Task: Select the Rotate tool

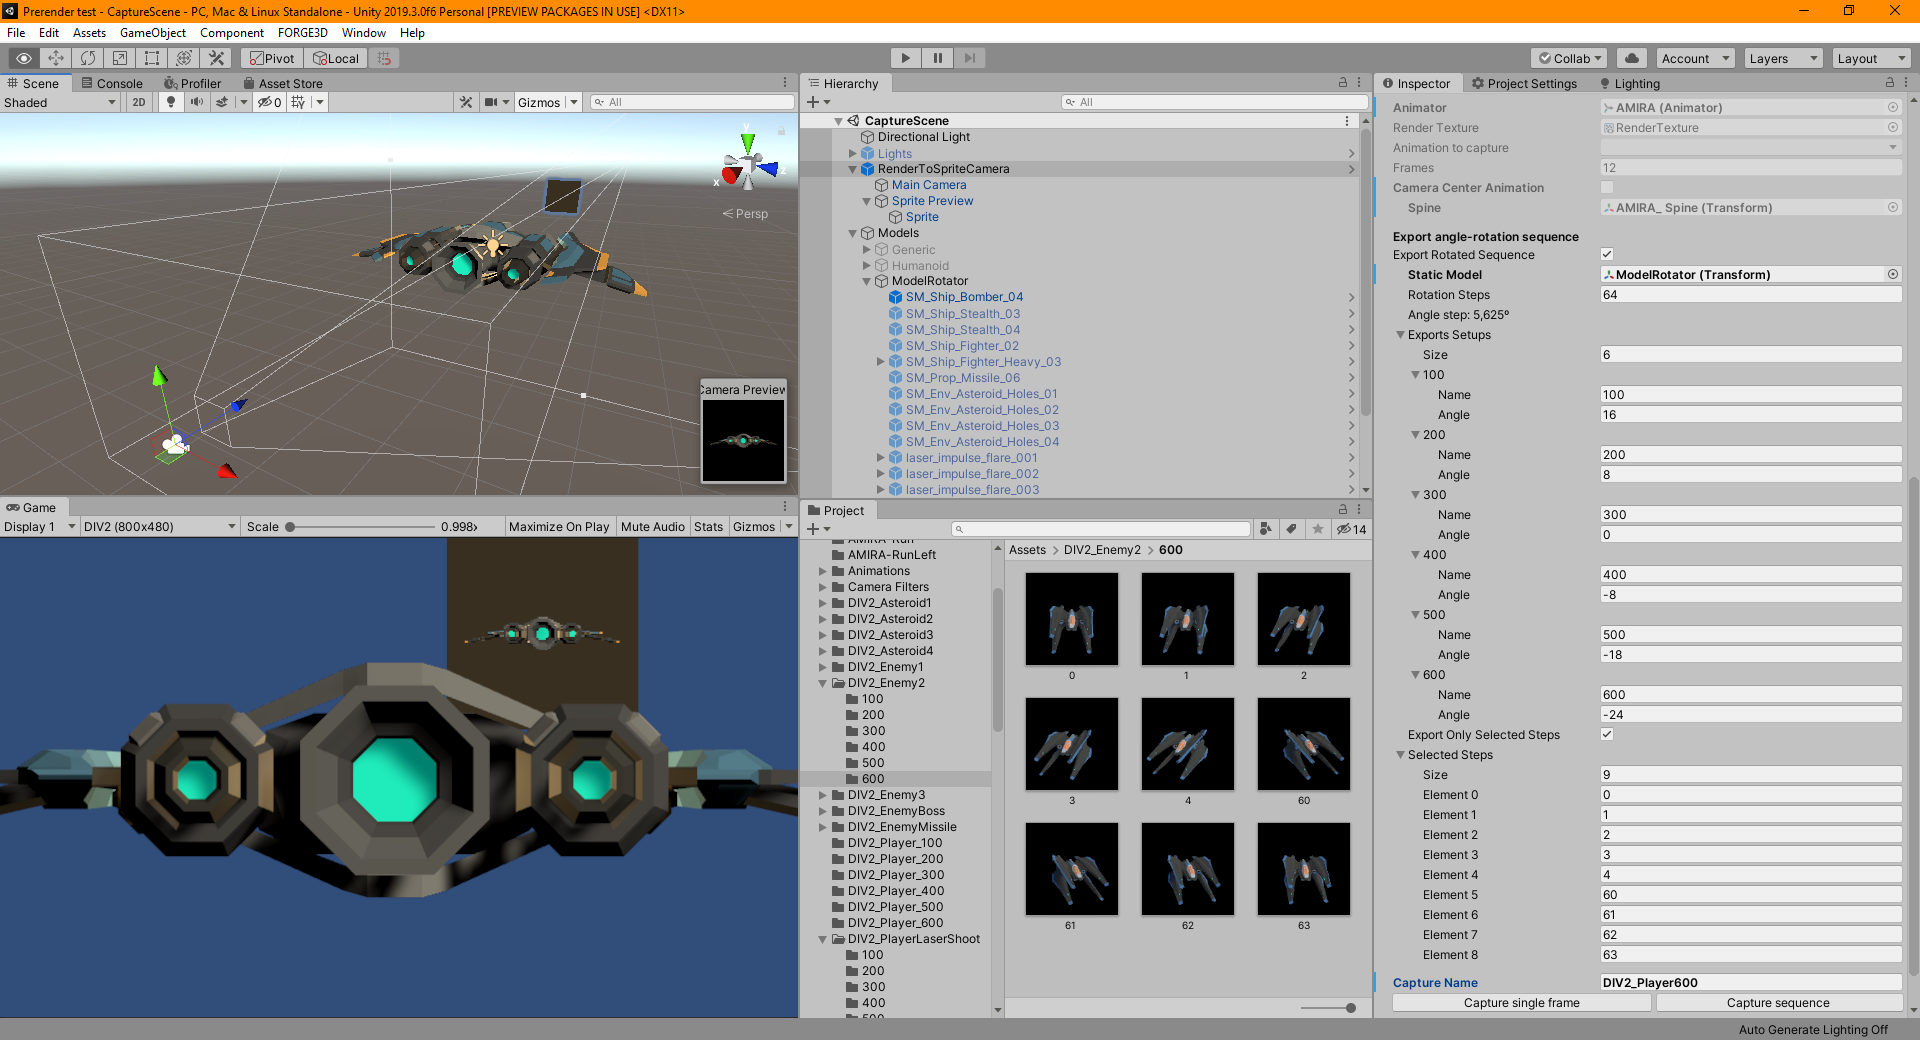Action: (88, 58)
